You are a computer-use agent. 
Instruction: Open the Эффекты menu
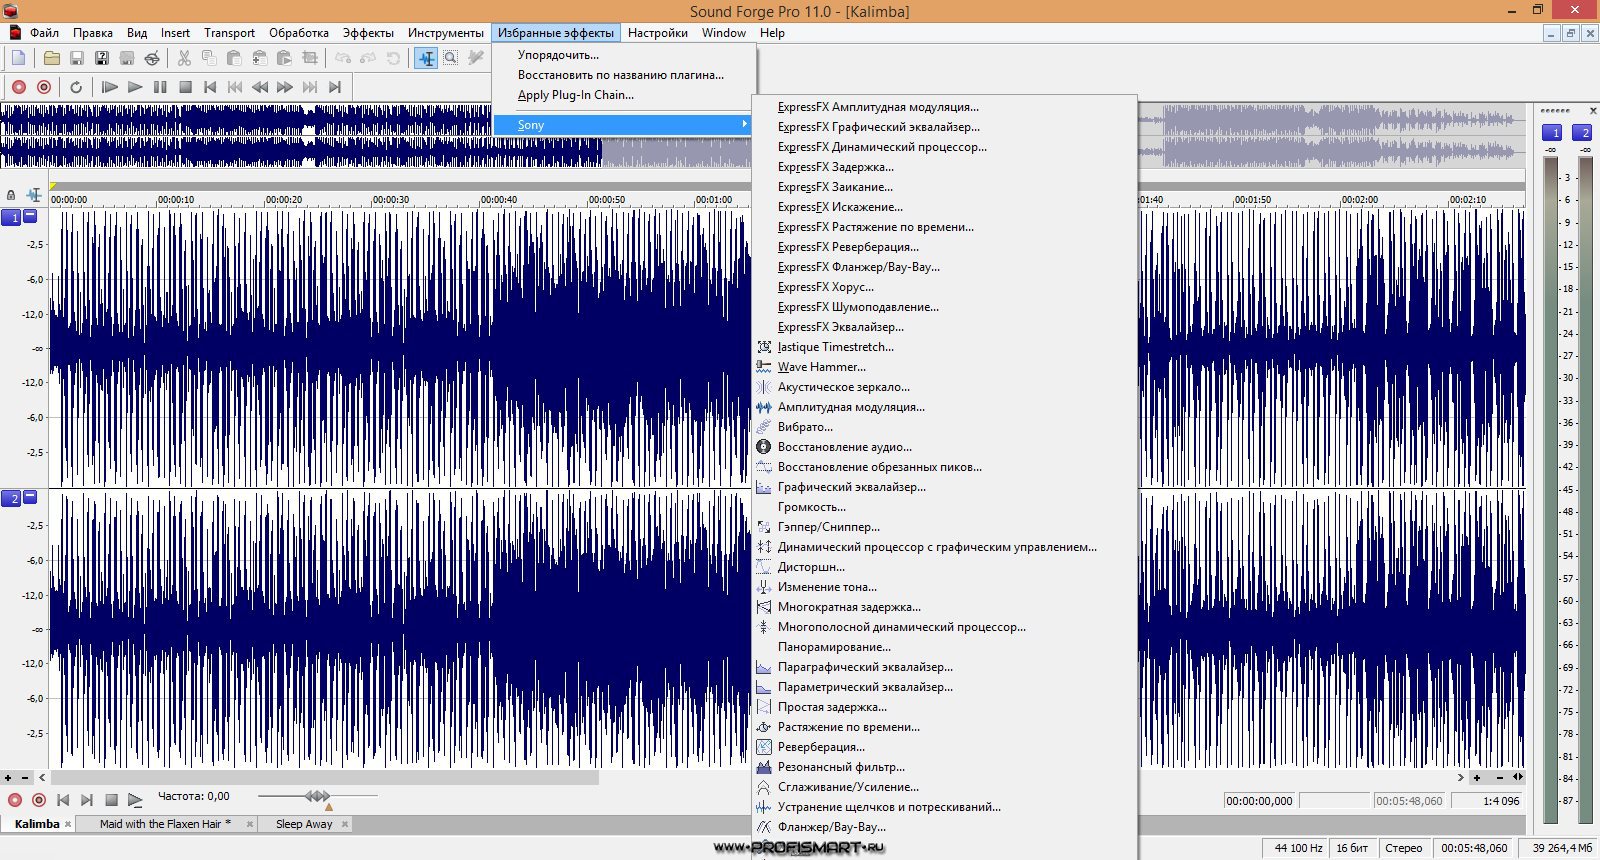(x=368, y=32)
